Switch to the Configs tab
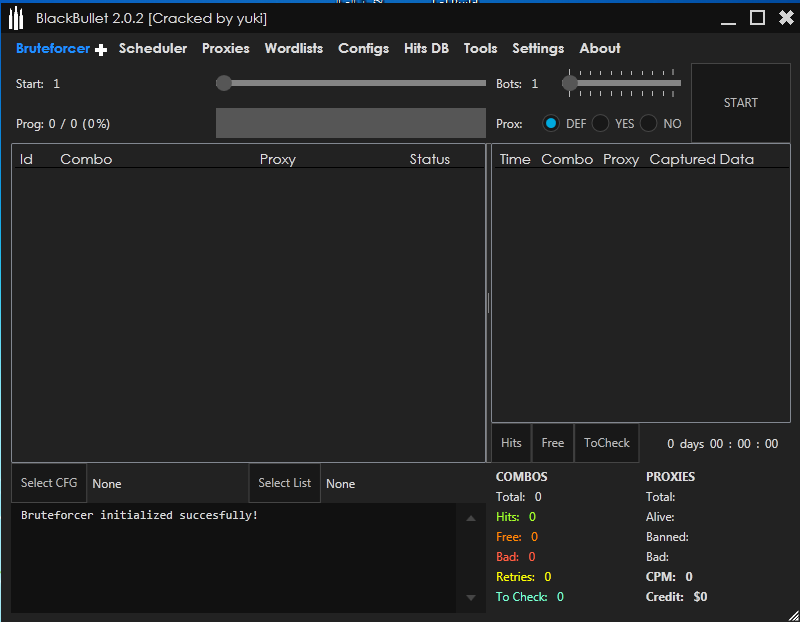Screen dimensions: 800x622 click(363, 48)
